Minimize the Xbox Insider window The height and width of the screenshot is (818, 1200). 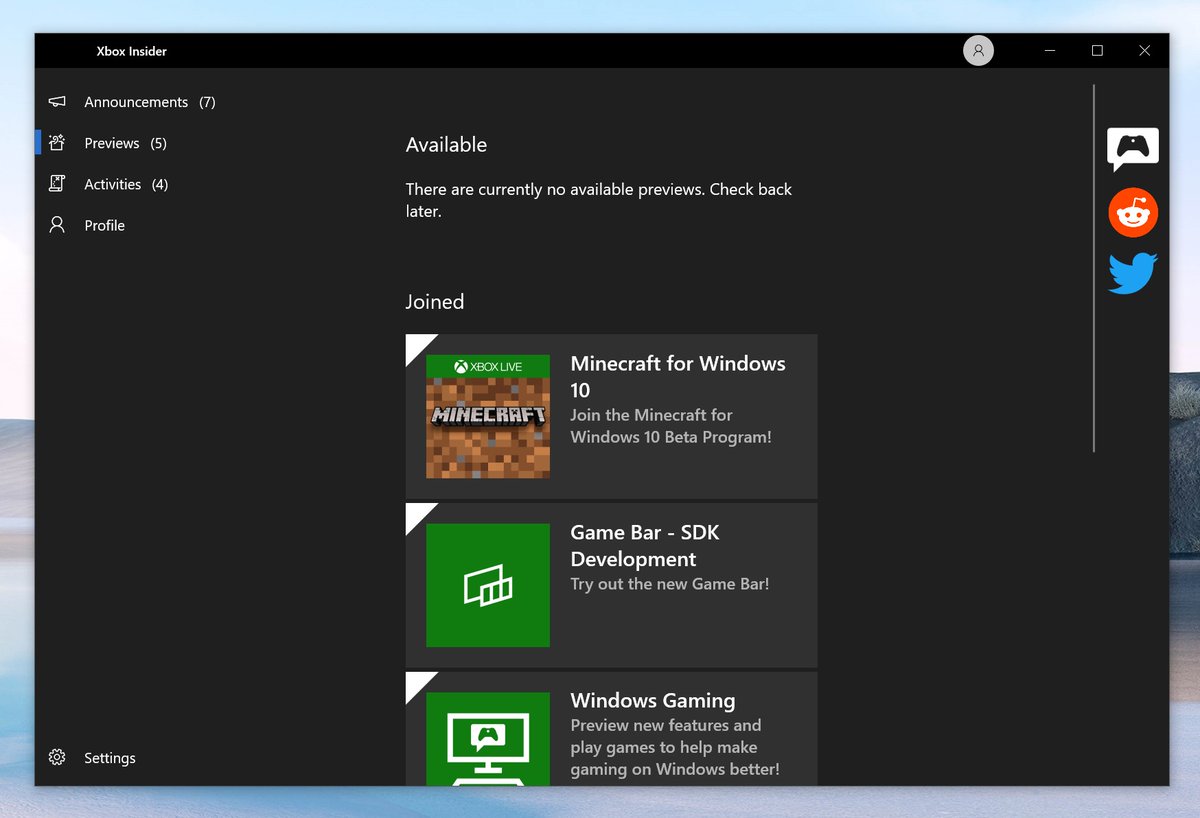tap(1050, 51)
